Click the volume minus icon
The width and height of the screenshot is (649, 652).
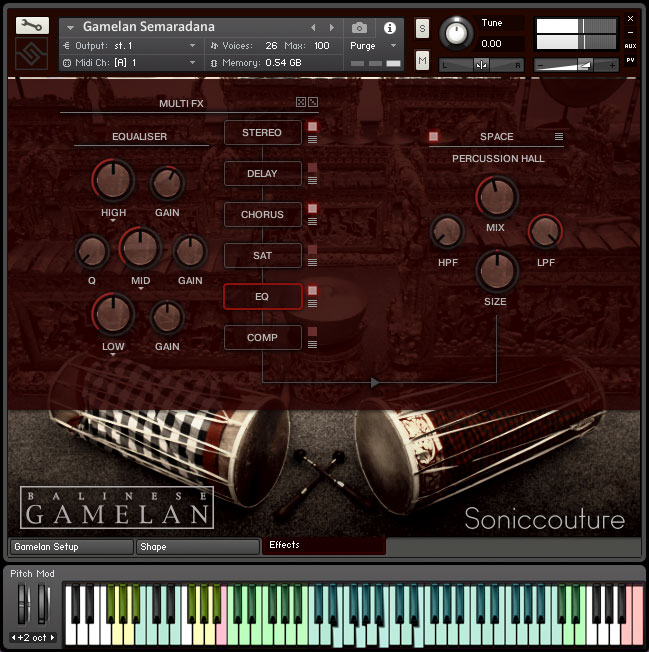coord(540,65)
